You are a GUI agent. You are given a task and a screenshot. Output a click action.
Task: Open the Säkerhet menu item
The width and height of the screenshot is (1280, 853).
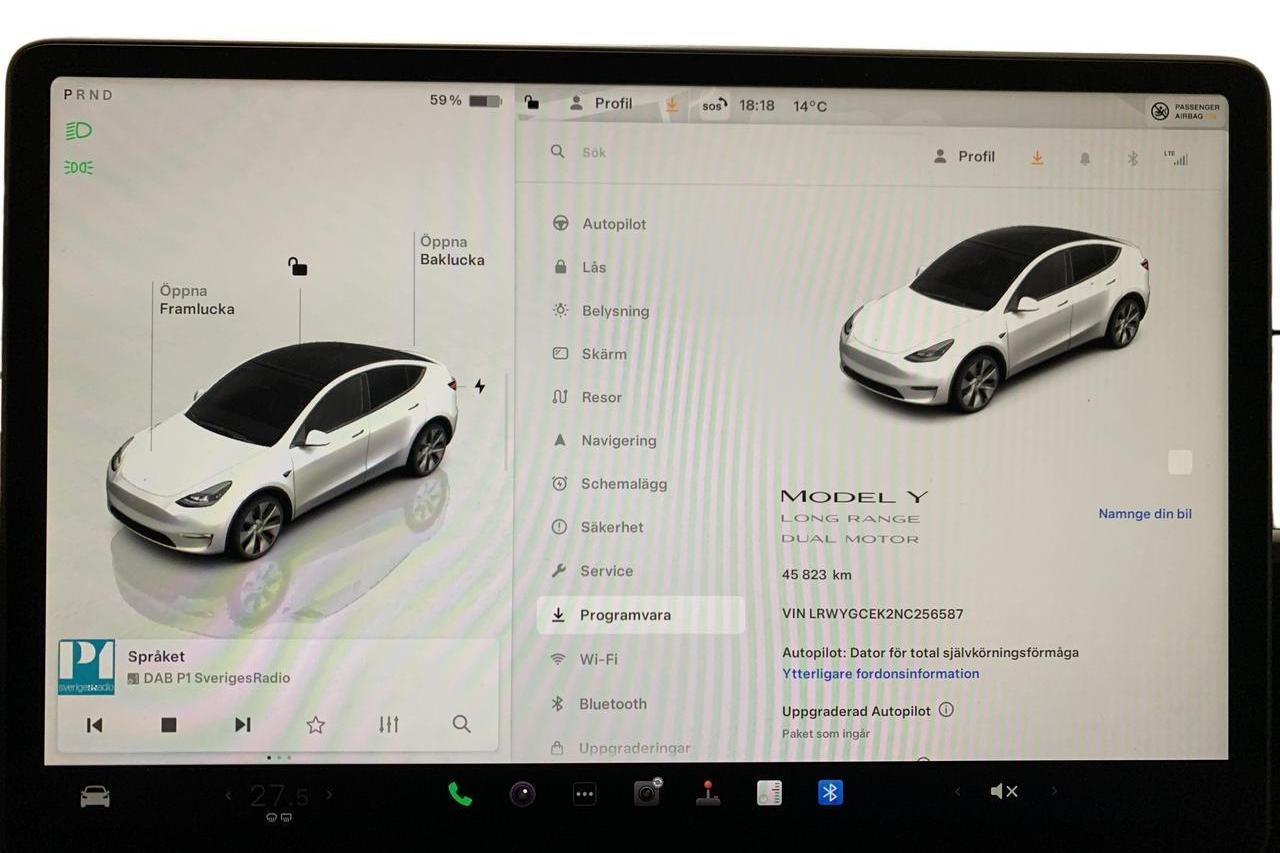[x=597, y=527]
